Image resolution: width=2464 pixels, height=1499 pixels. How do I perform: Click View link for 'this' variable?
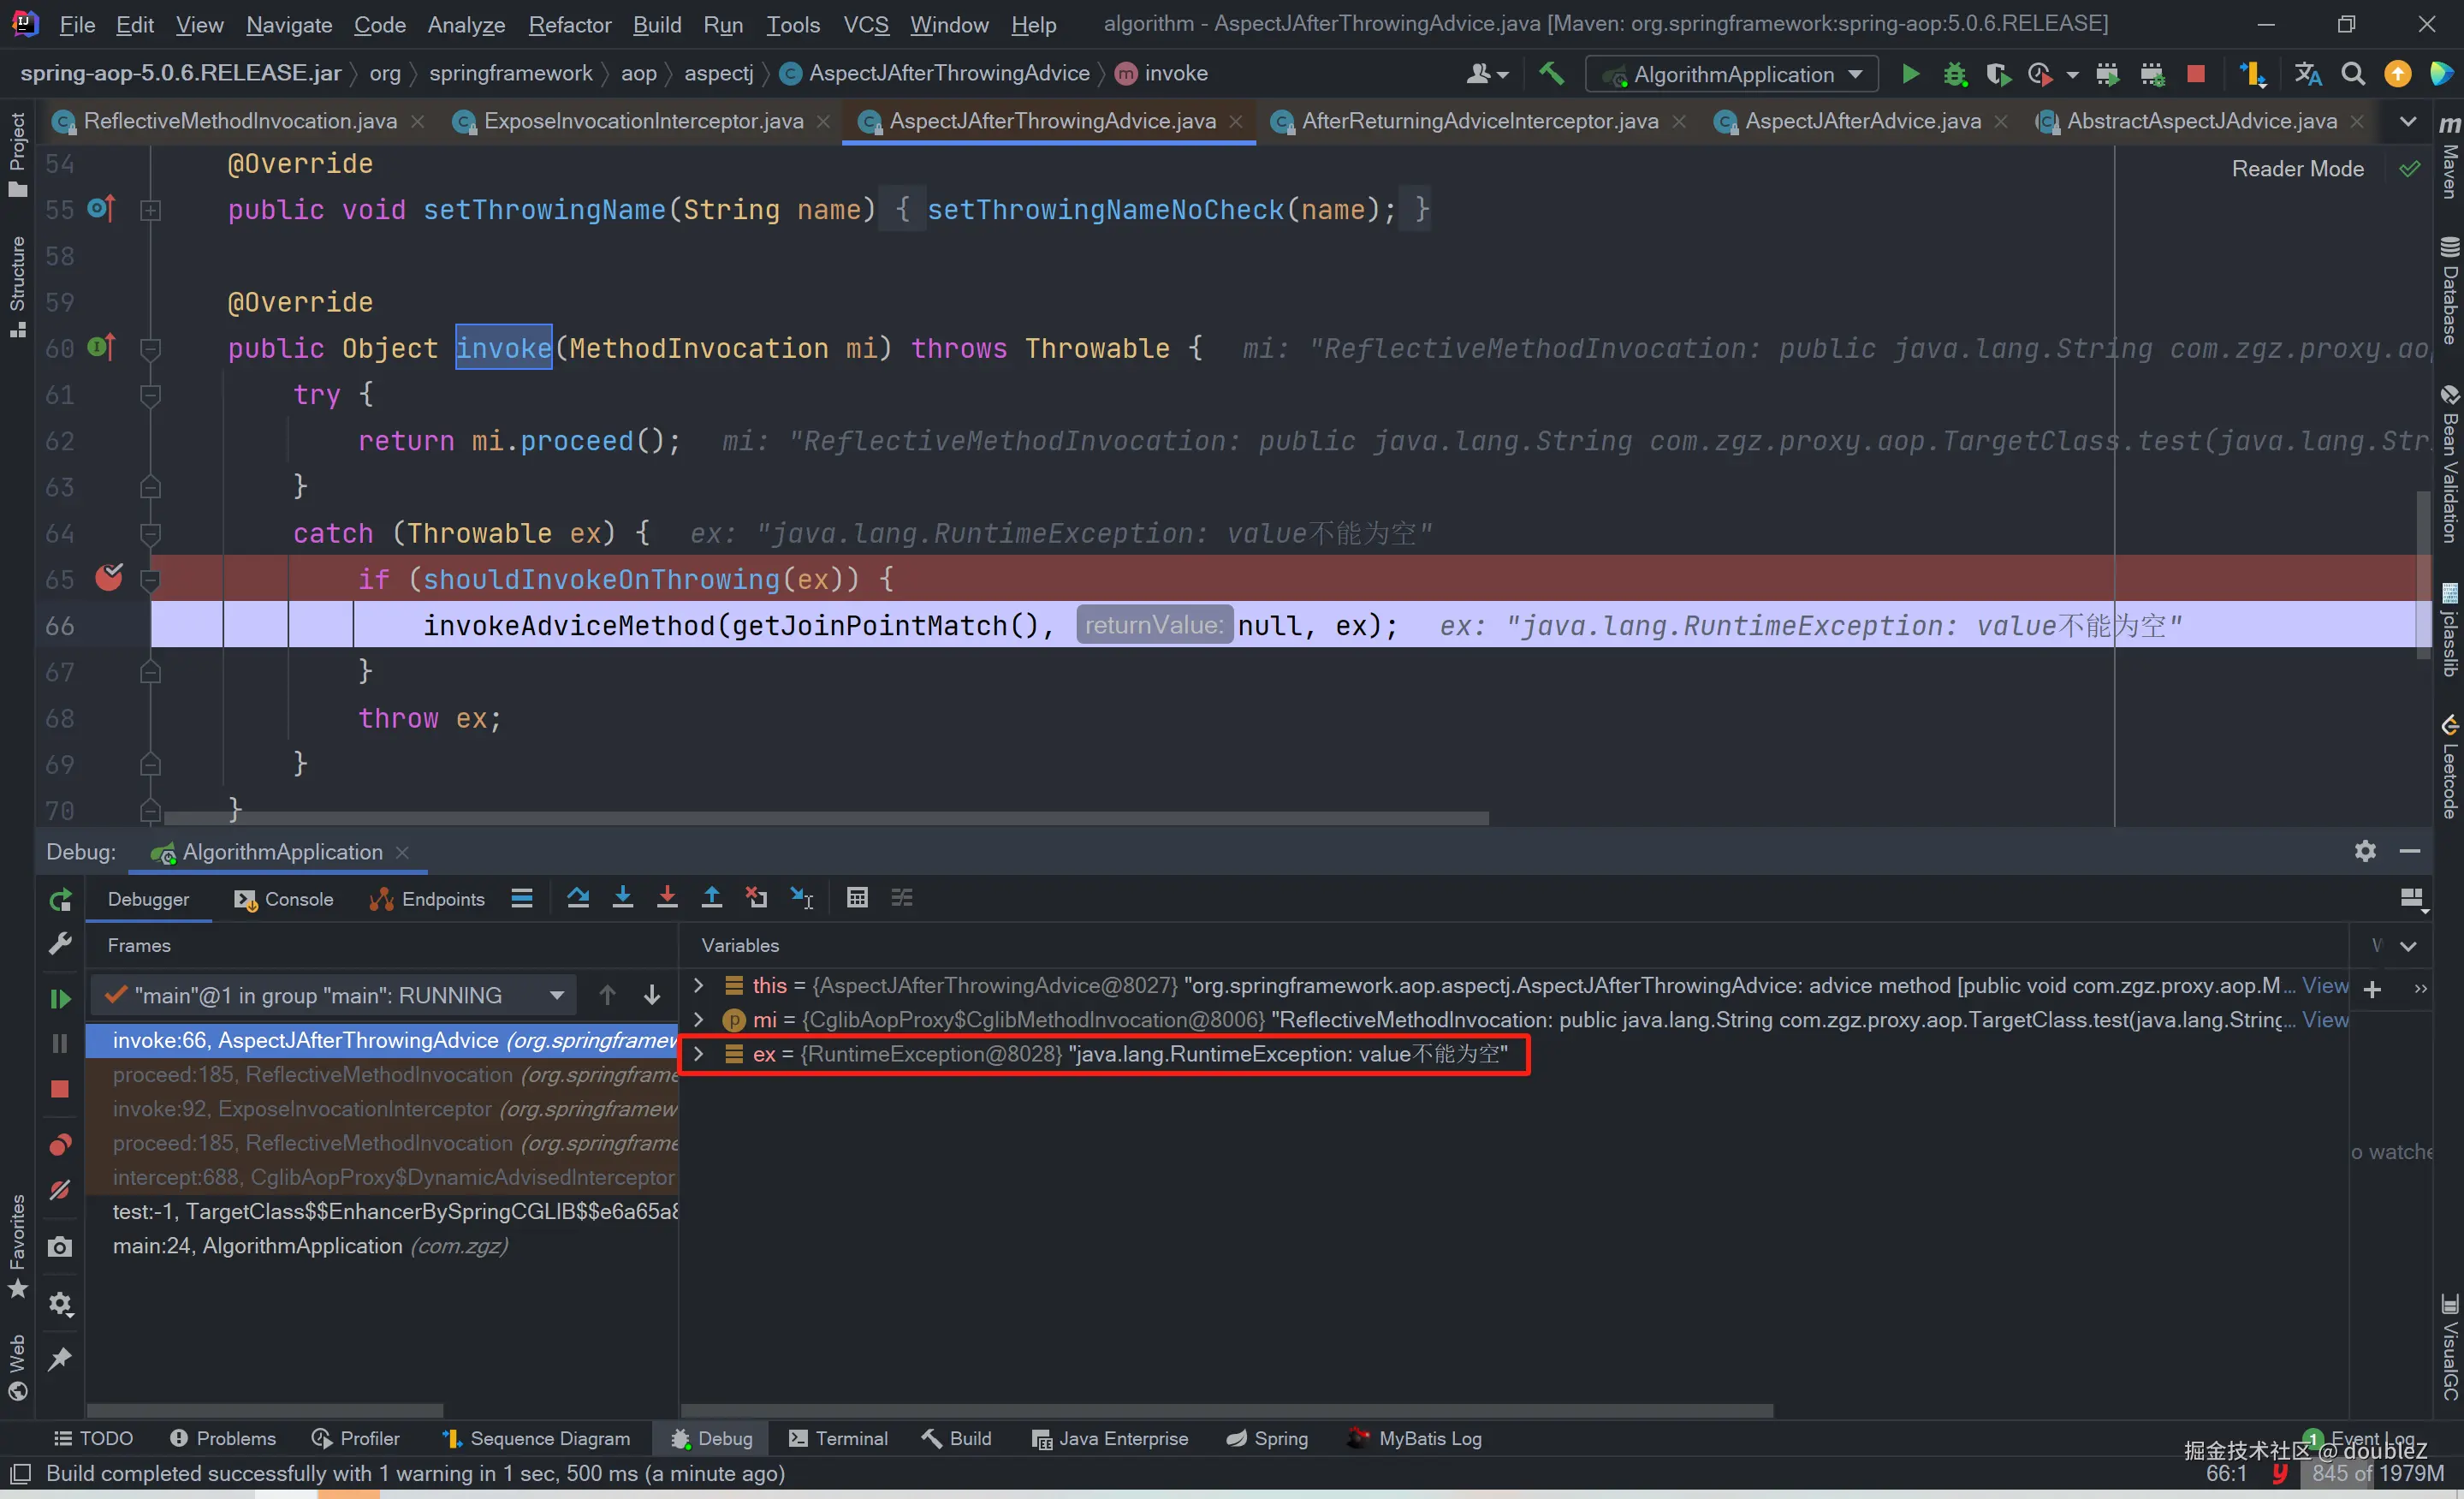(x=2325, y=986)
